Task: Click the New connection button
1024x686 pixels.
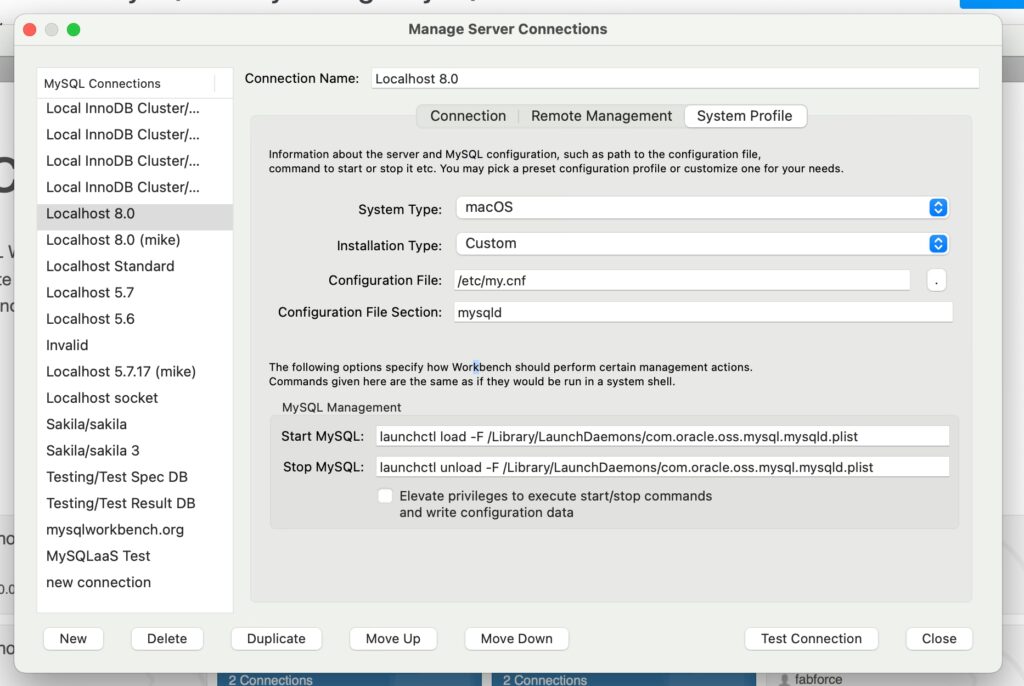Action: 73,639
